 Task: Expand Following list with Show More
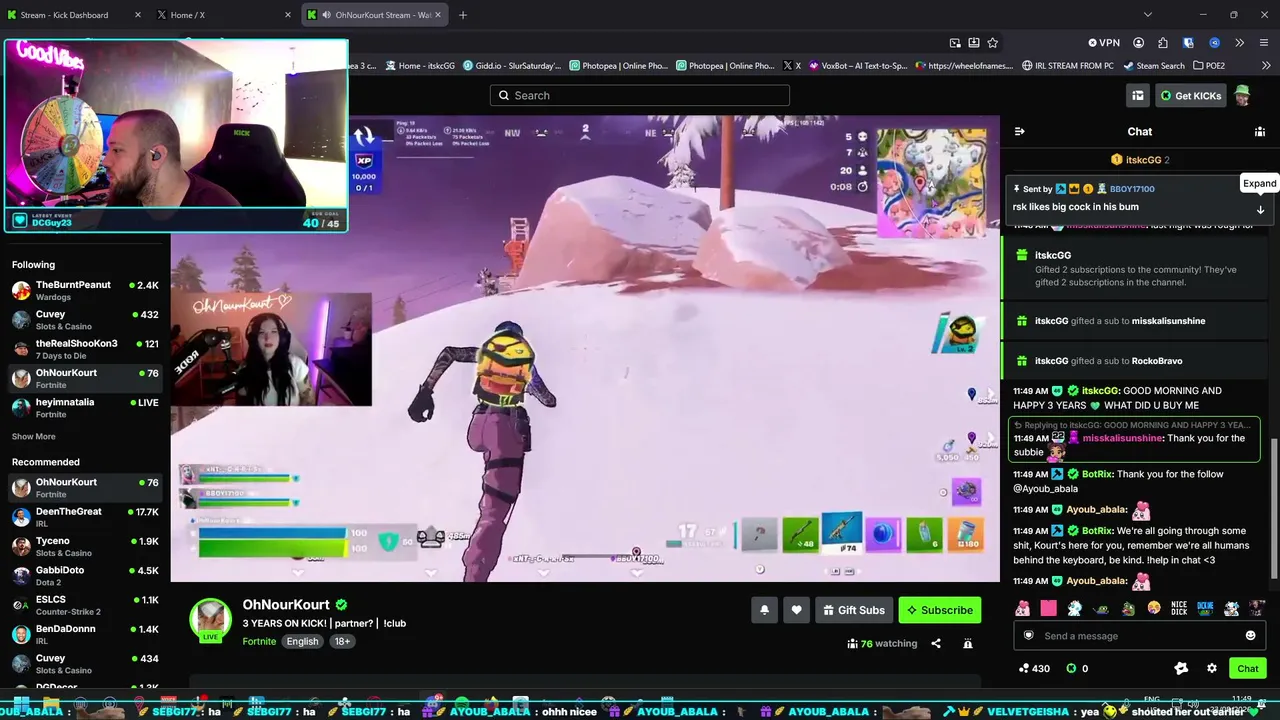33,437
